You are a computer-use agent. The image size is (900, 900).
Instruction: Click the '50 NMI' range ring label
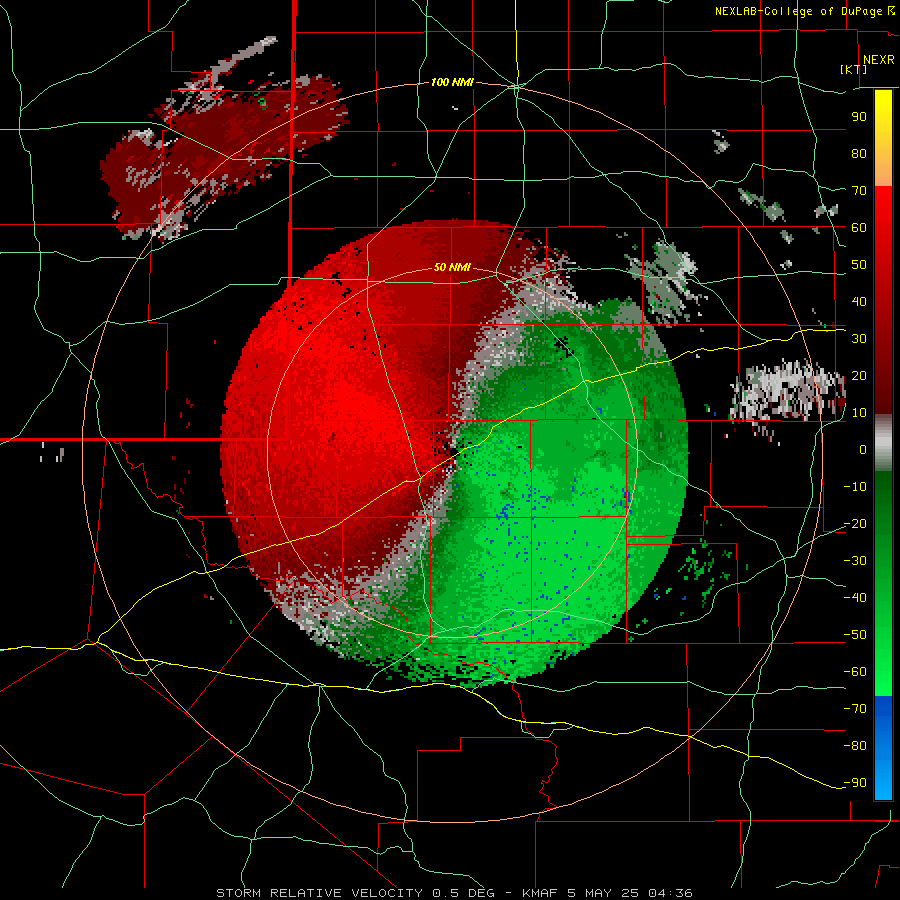[x=452, y=267]
